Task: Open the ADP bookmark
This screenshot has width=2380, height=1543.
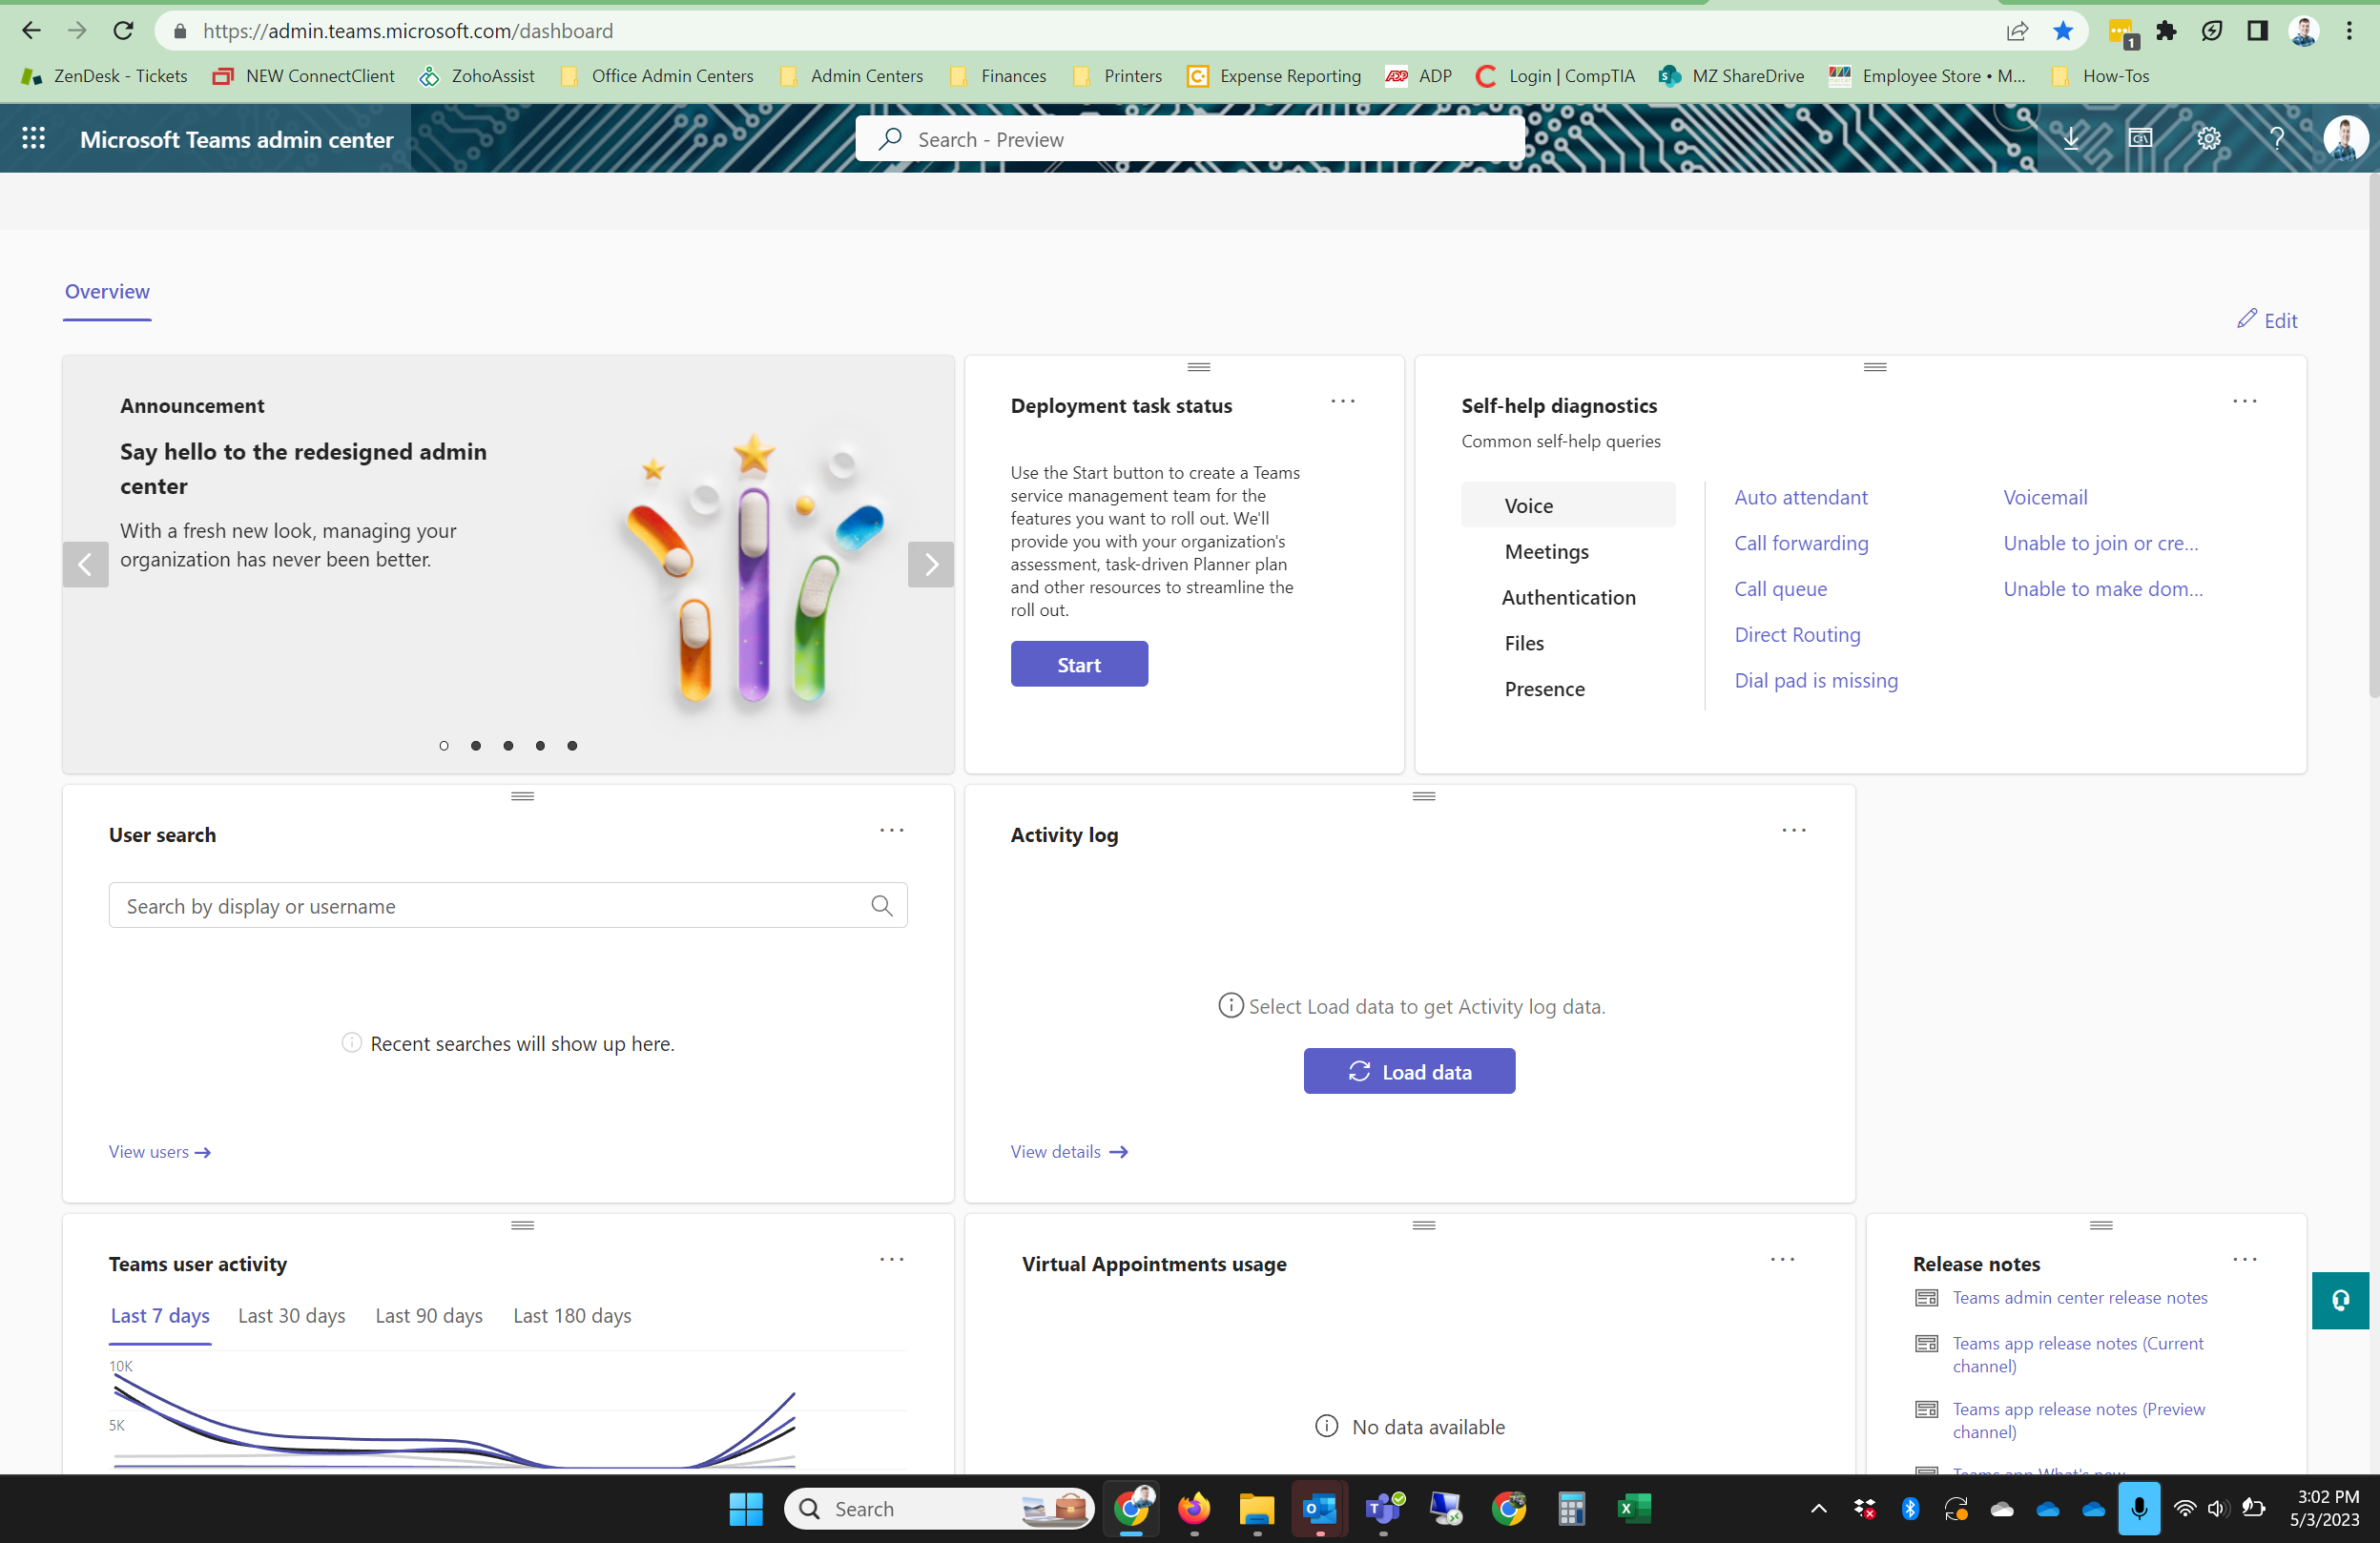Action: click(1418, 76)
